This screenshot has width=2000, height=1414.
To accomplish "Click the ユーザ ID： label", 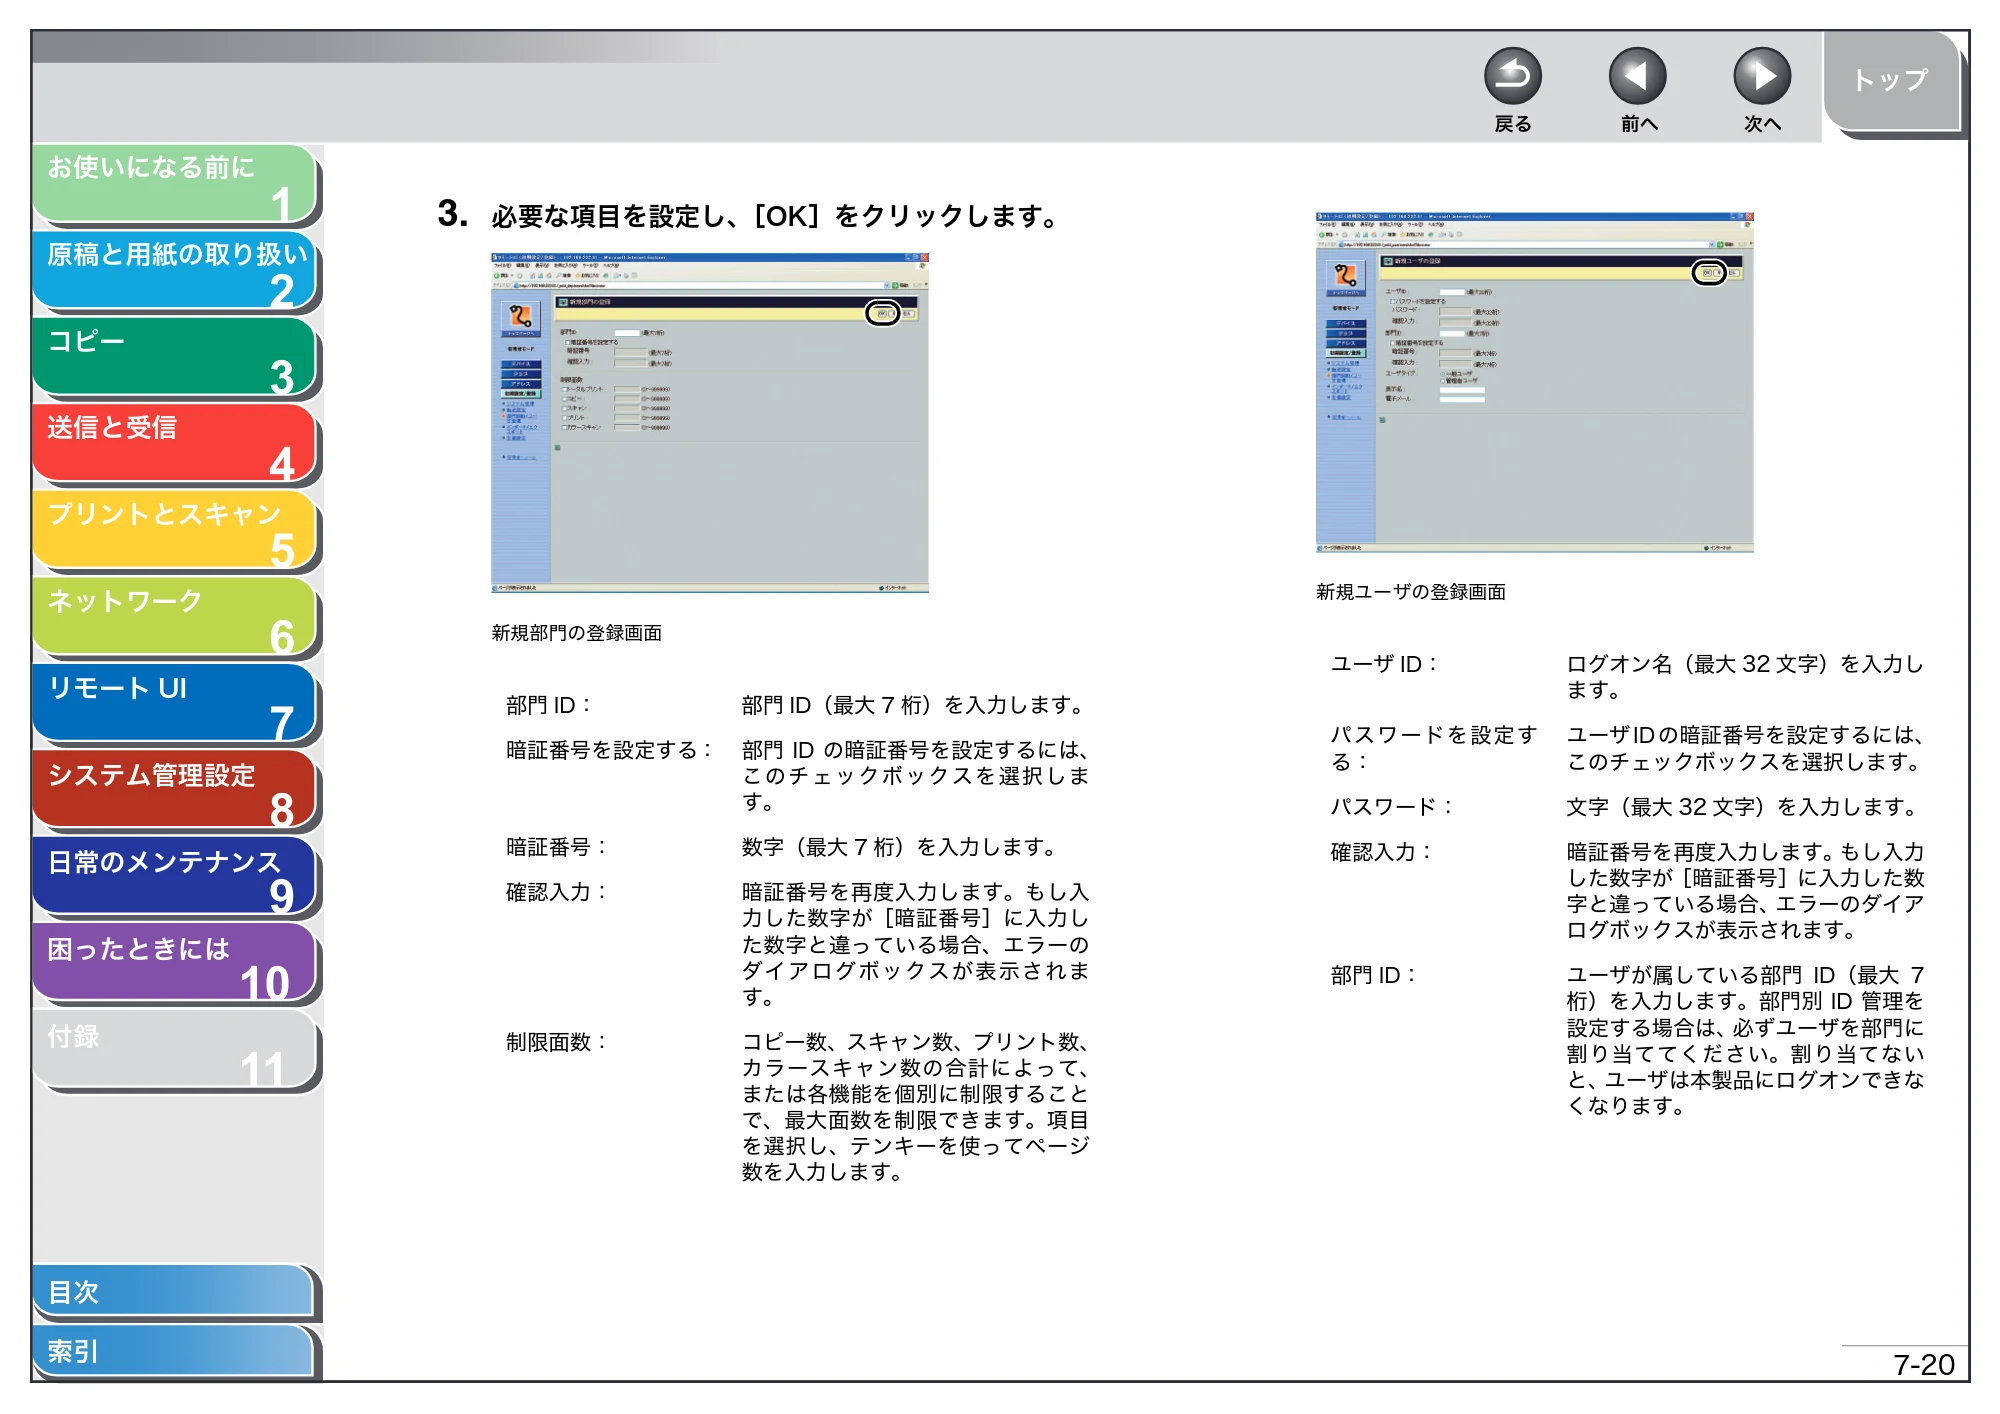I will (1384, 664).
